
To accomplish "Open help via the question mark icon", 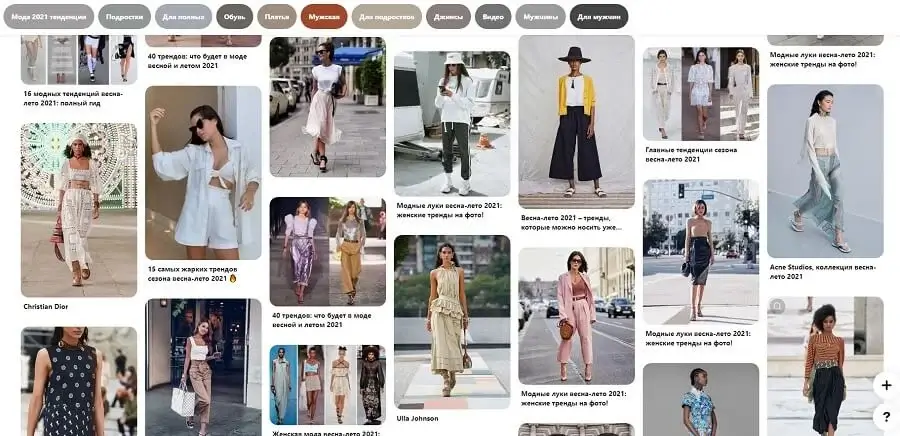I will coord(885,416).
